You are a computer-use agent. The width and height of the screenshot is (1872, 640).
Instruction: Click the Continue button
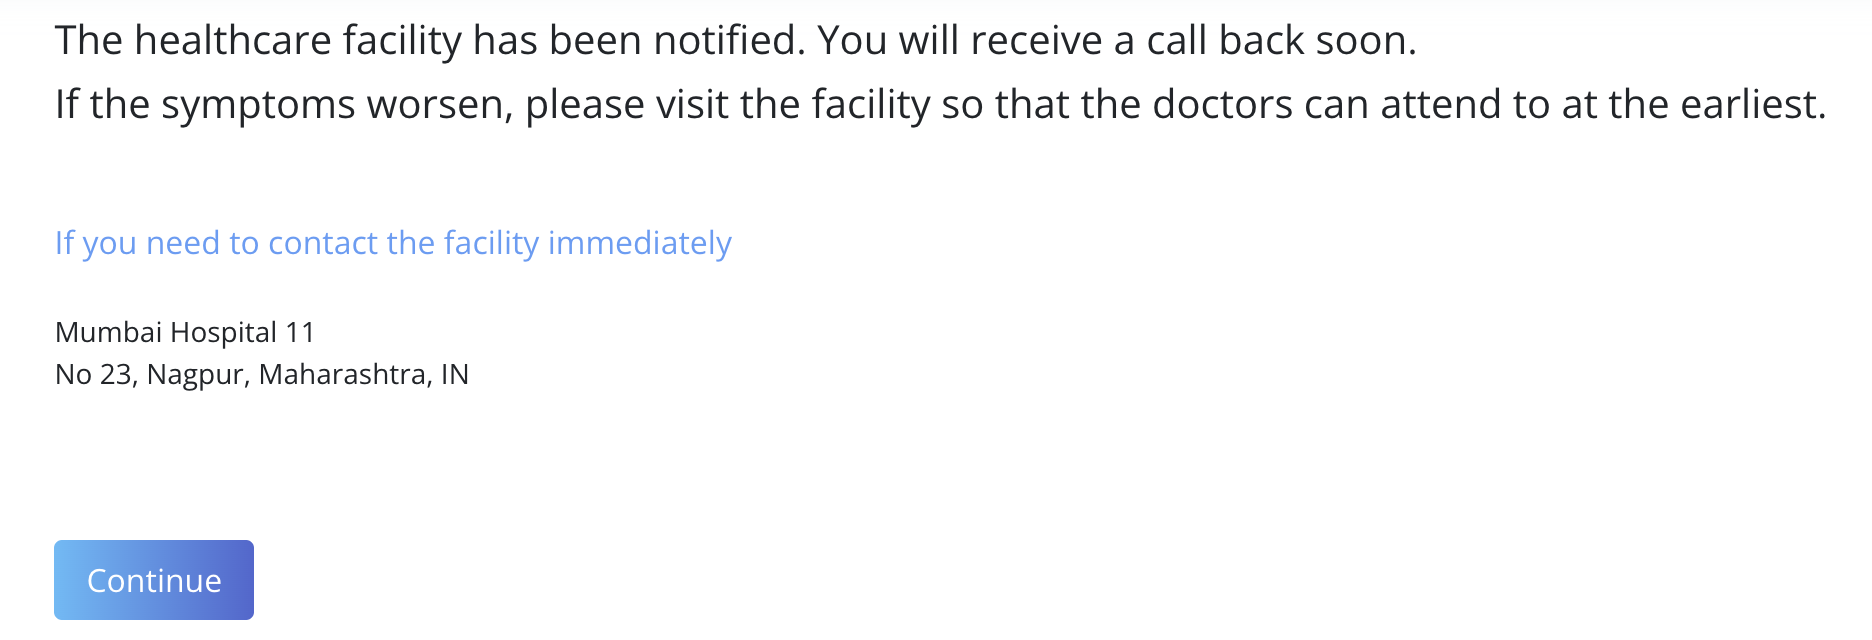point(154,580)
